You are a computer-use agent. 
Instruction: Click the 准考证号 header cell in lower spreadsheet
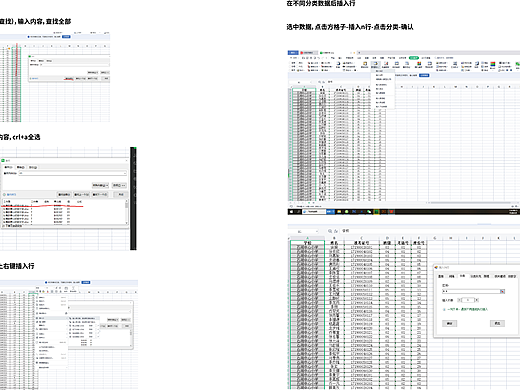tap(361, 243)
